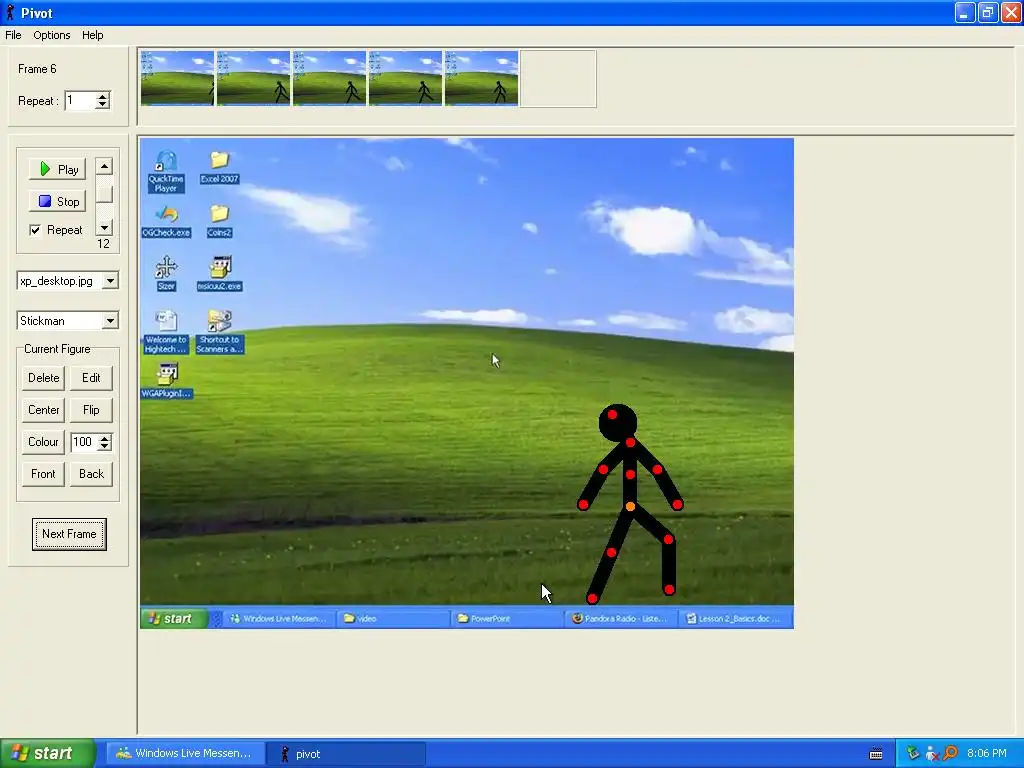1024x768 pixels.
Task: Click the speed scrollbar thumb
Action: [104, 194]
